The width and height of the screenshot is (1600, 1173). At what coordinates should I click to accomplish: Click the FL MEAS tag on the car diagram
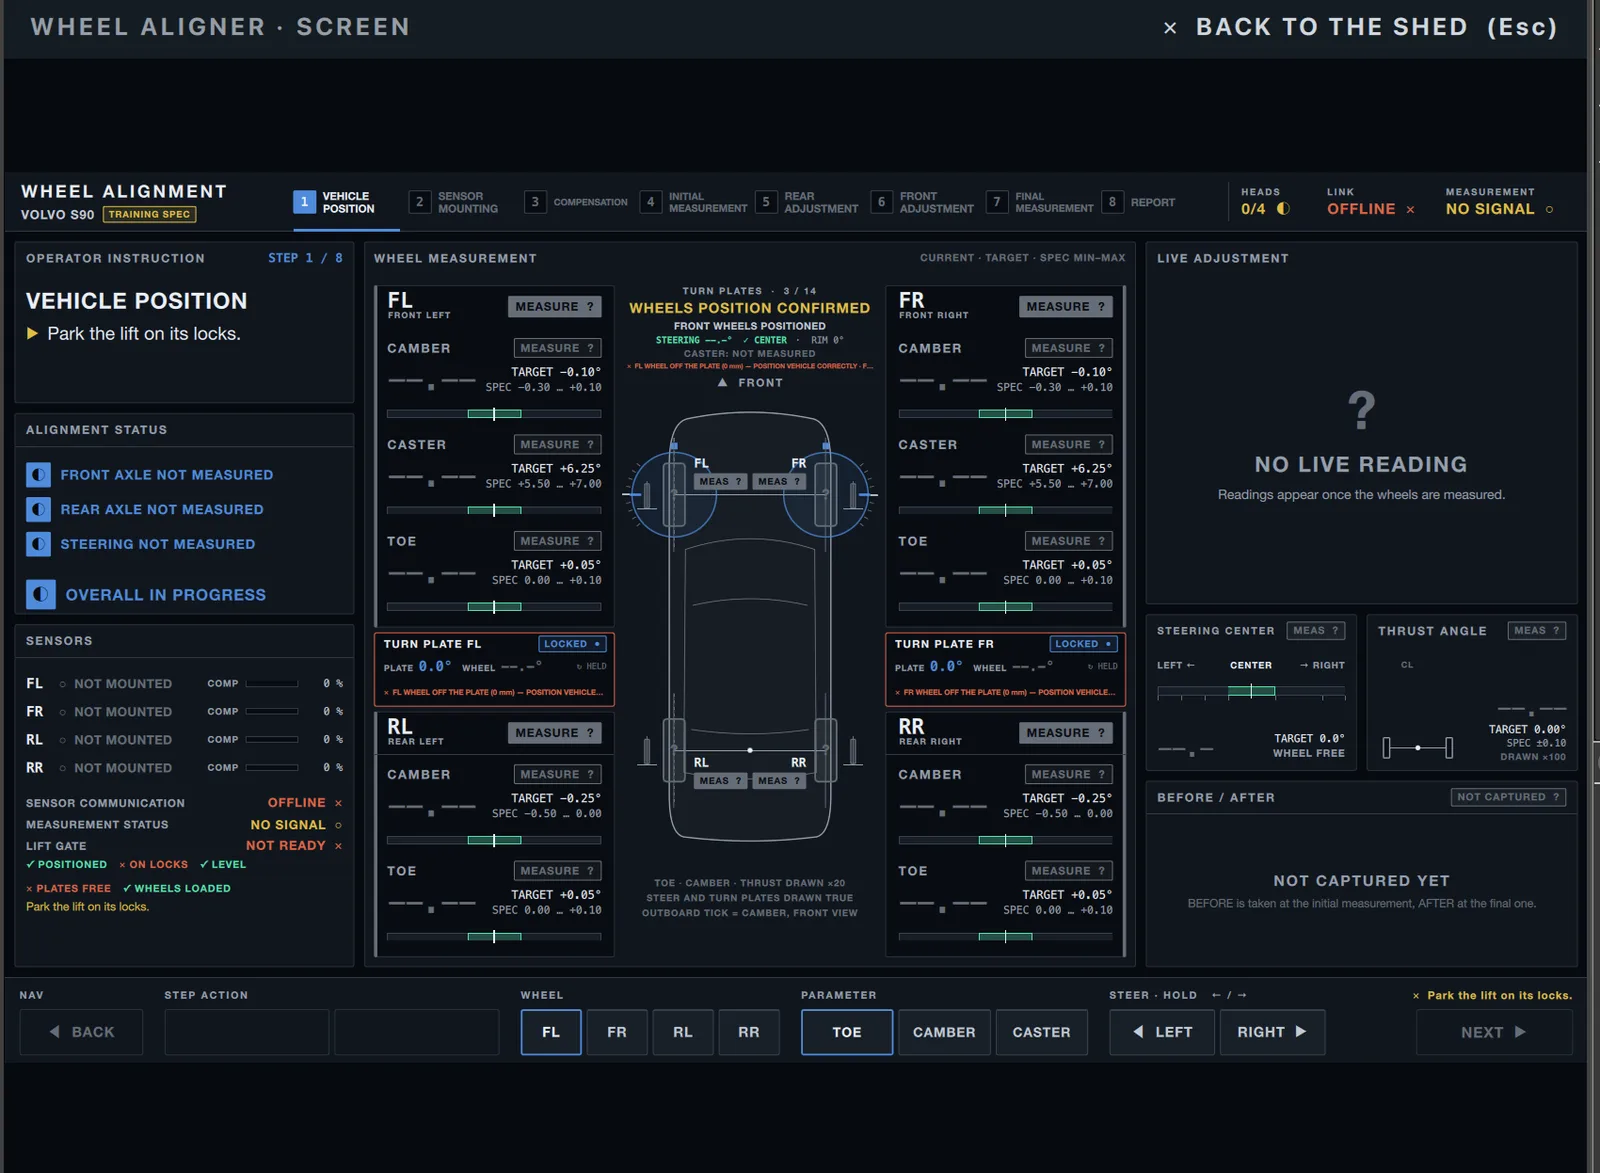tap(720, 482)
